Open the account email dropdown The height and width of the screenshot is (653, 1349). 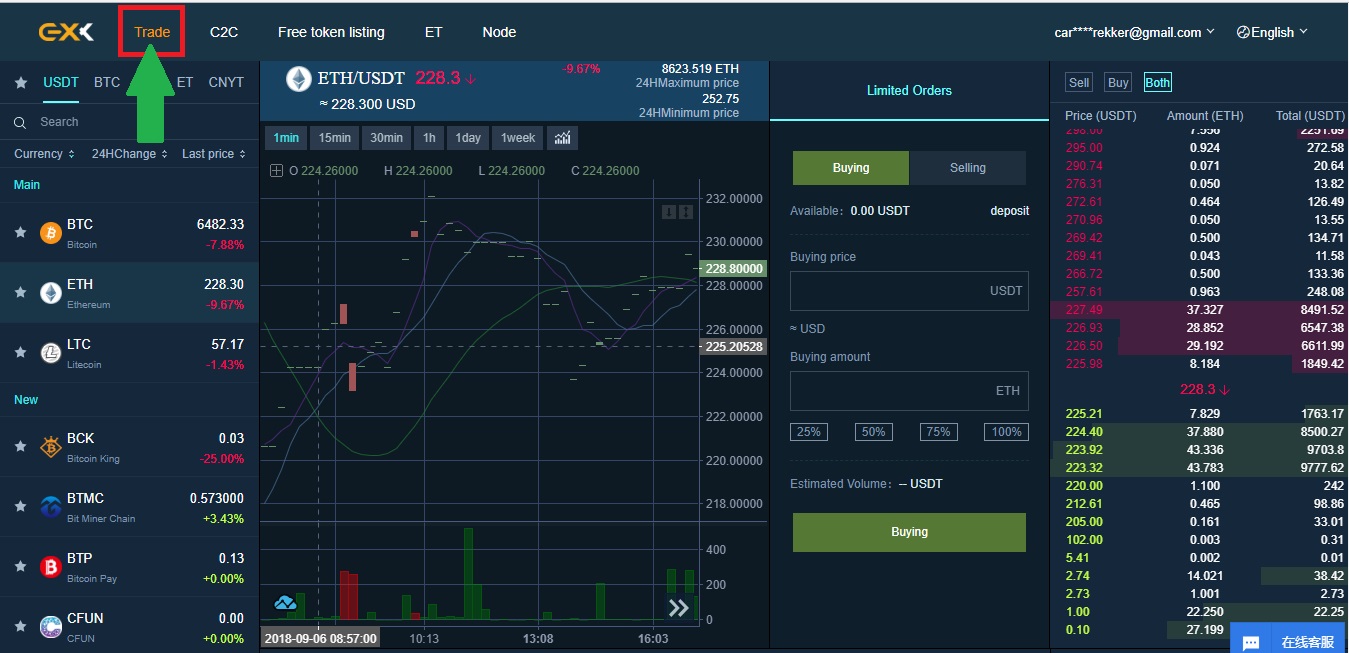[x=1135, y=32]
